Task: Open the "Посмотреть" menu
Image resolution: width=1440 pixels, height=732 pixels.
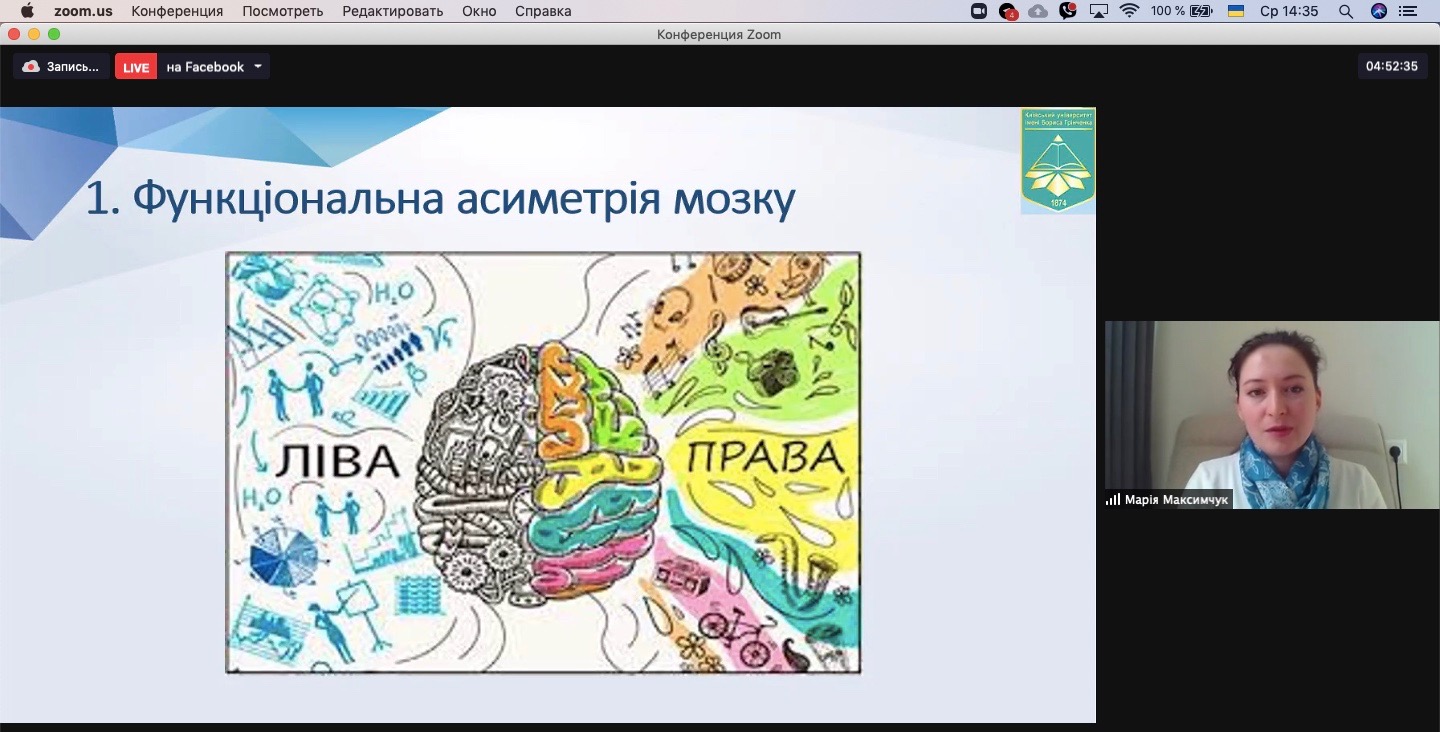Action: (x=282, y=11)
